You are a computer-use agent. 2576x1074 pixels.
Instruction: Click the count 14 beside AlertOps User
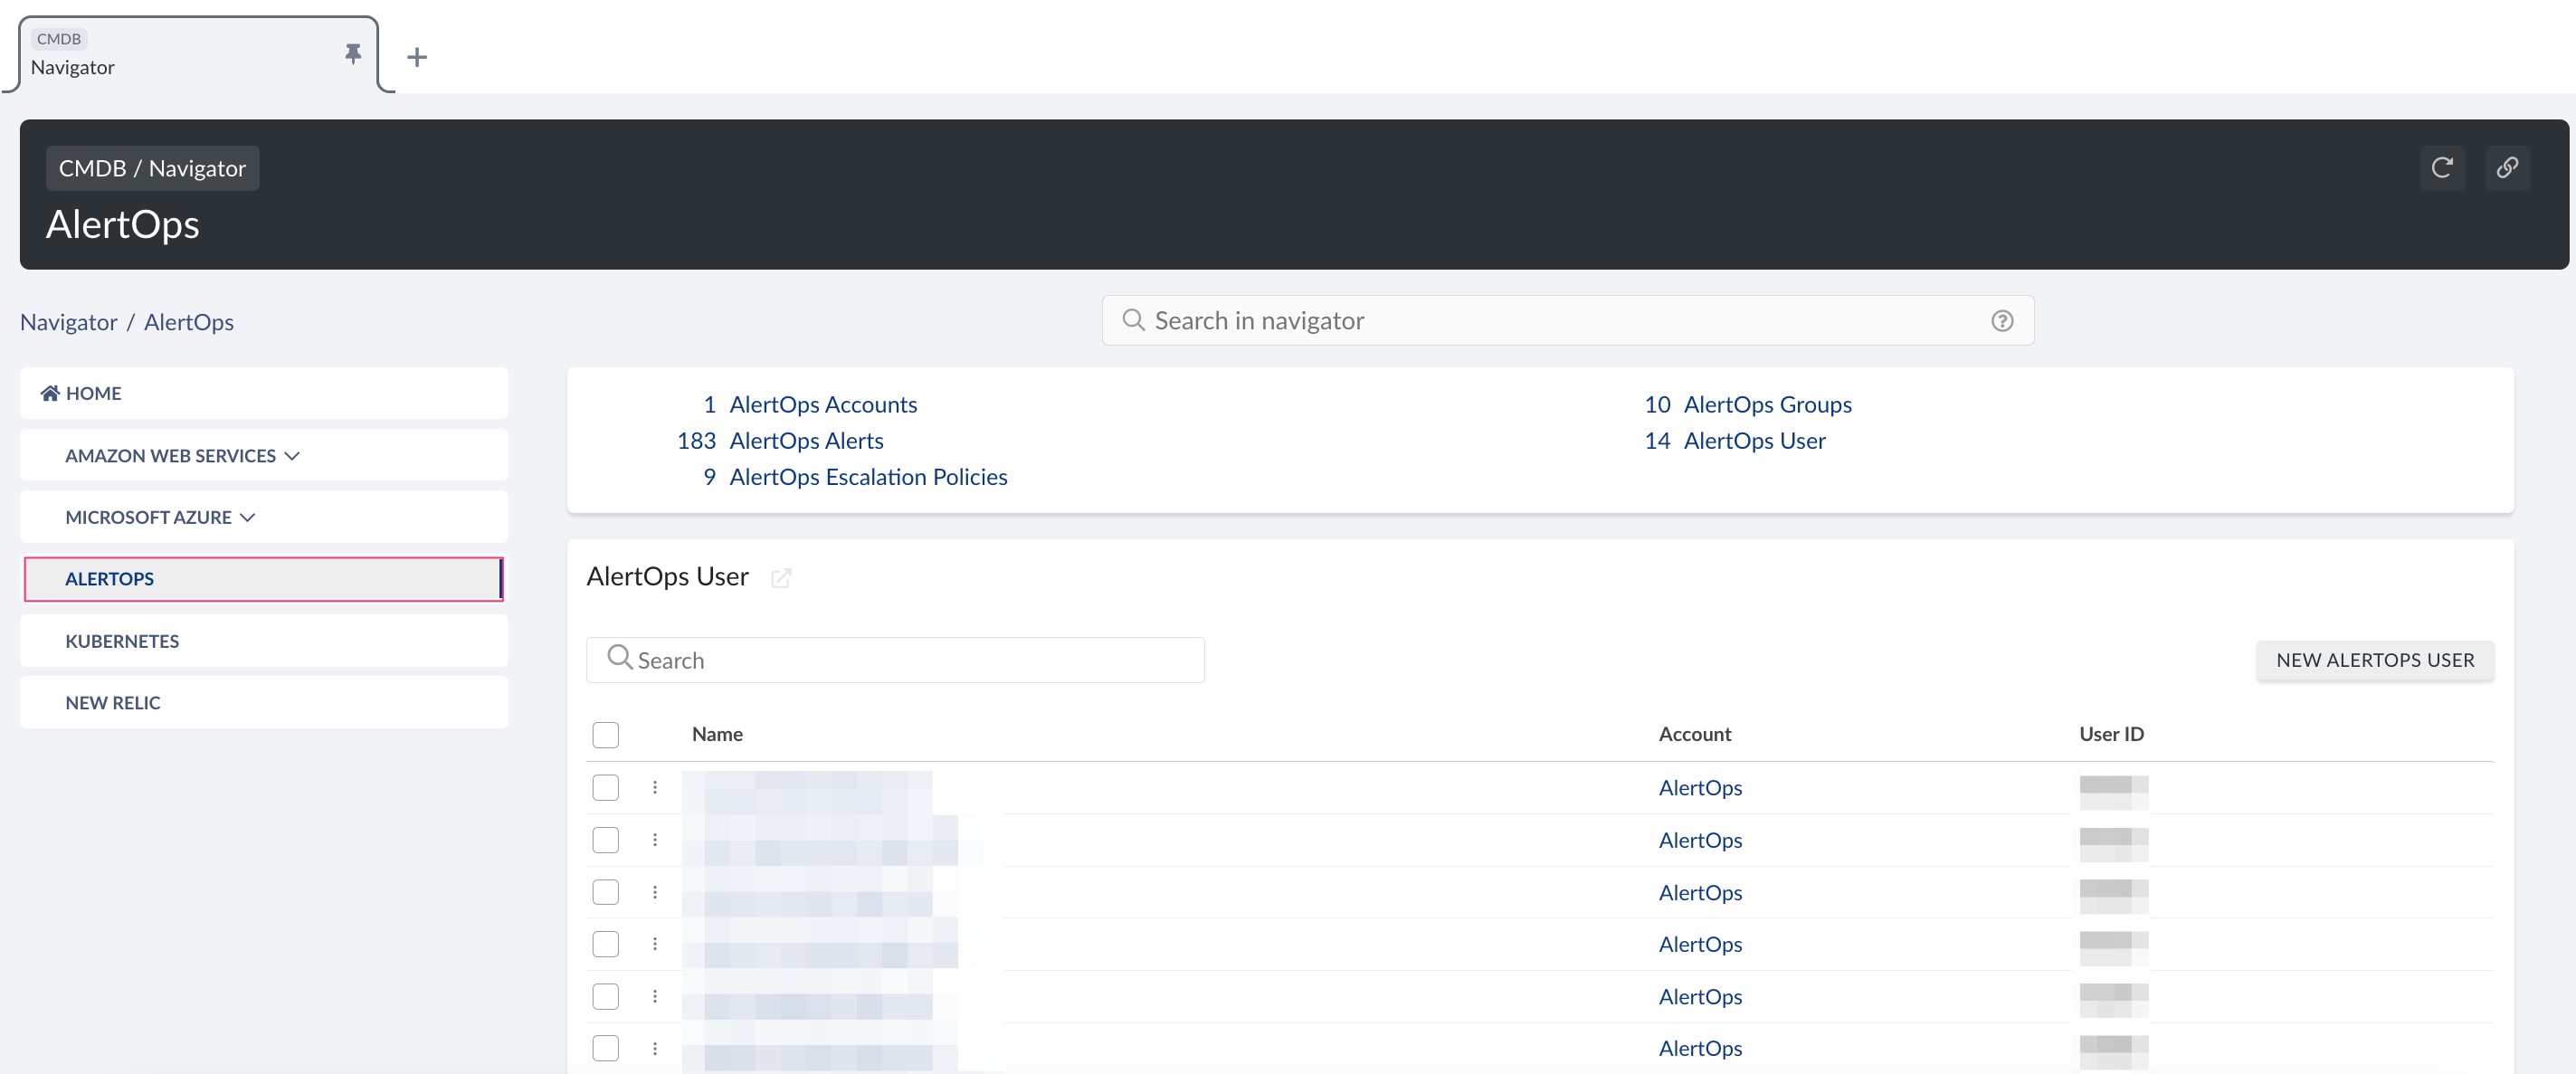click(1657, 441)
